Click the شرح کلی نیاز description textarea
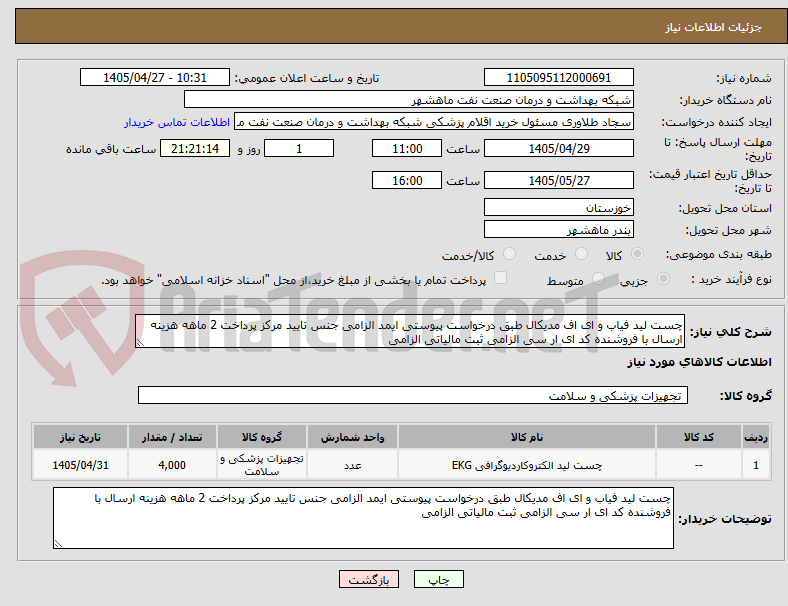The width and height of the screenshot is (788, 606). 410,332
